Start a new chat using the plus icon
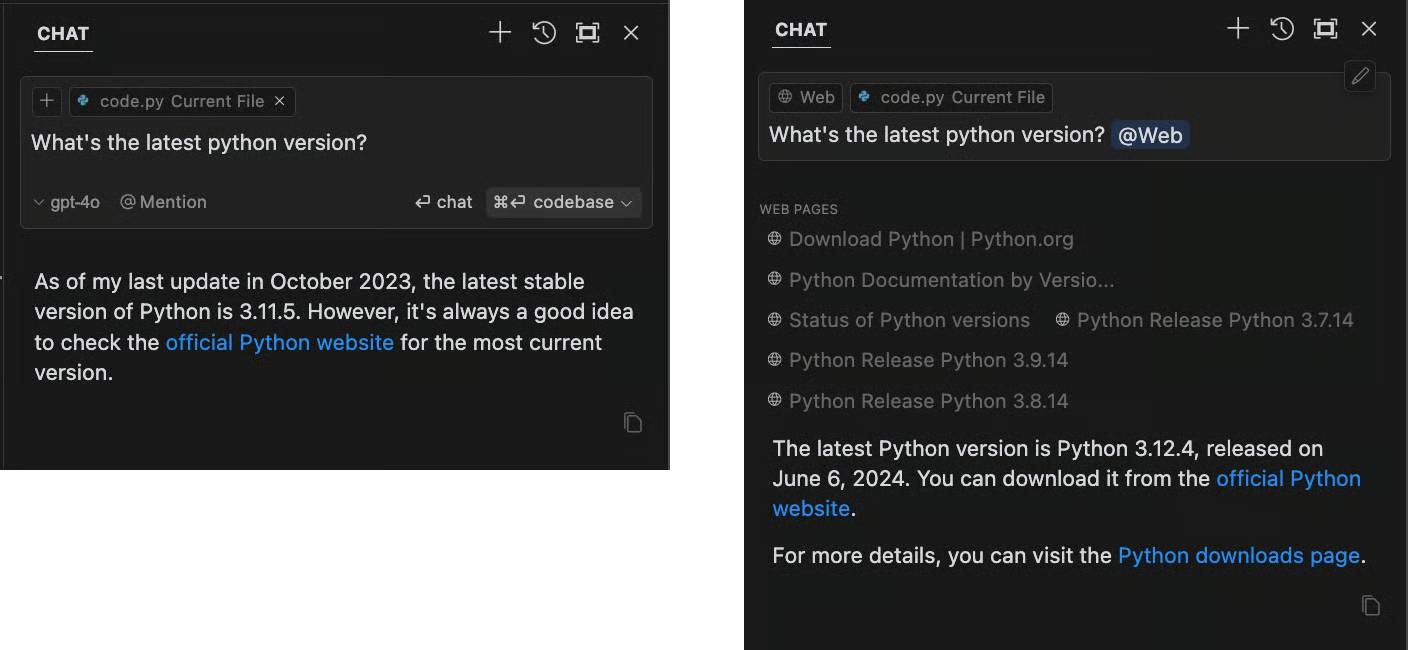The width and height of the screenshot is (1408, 650). 499,32
